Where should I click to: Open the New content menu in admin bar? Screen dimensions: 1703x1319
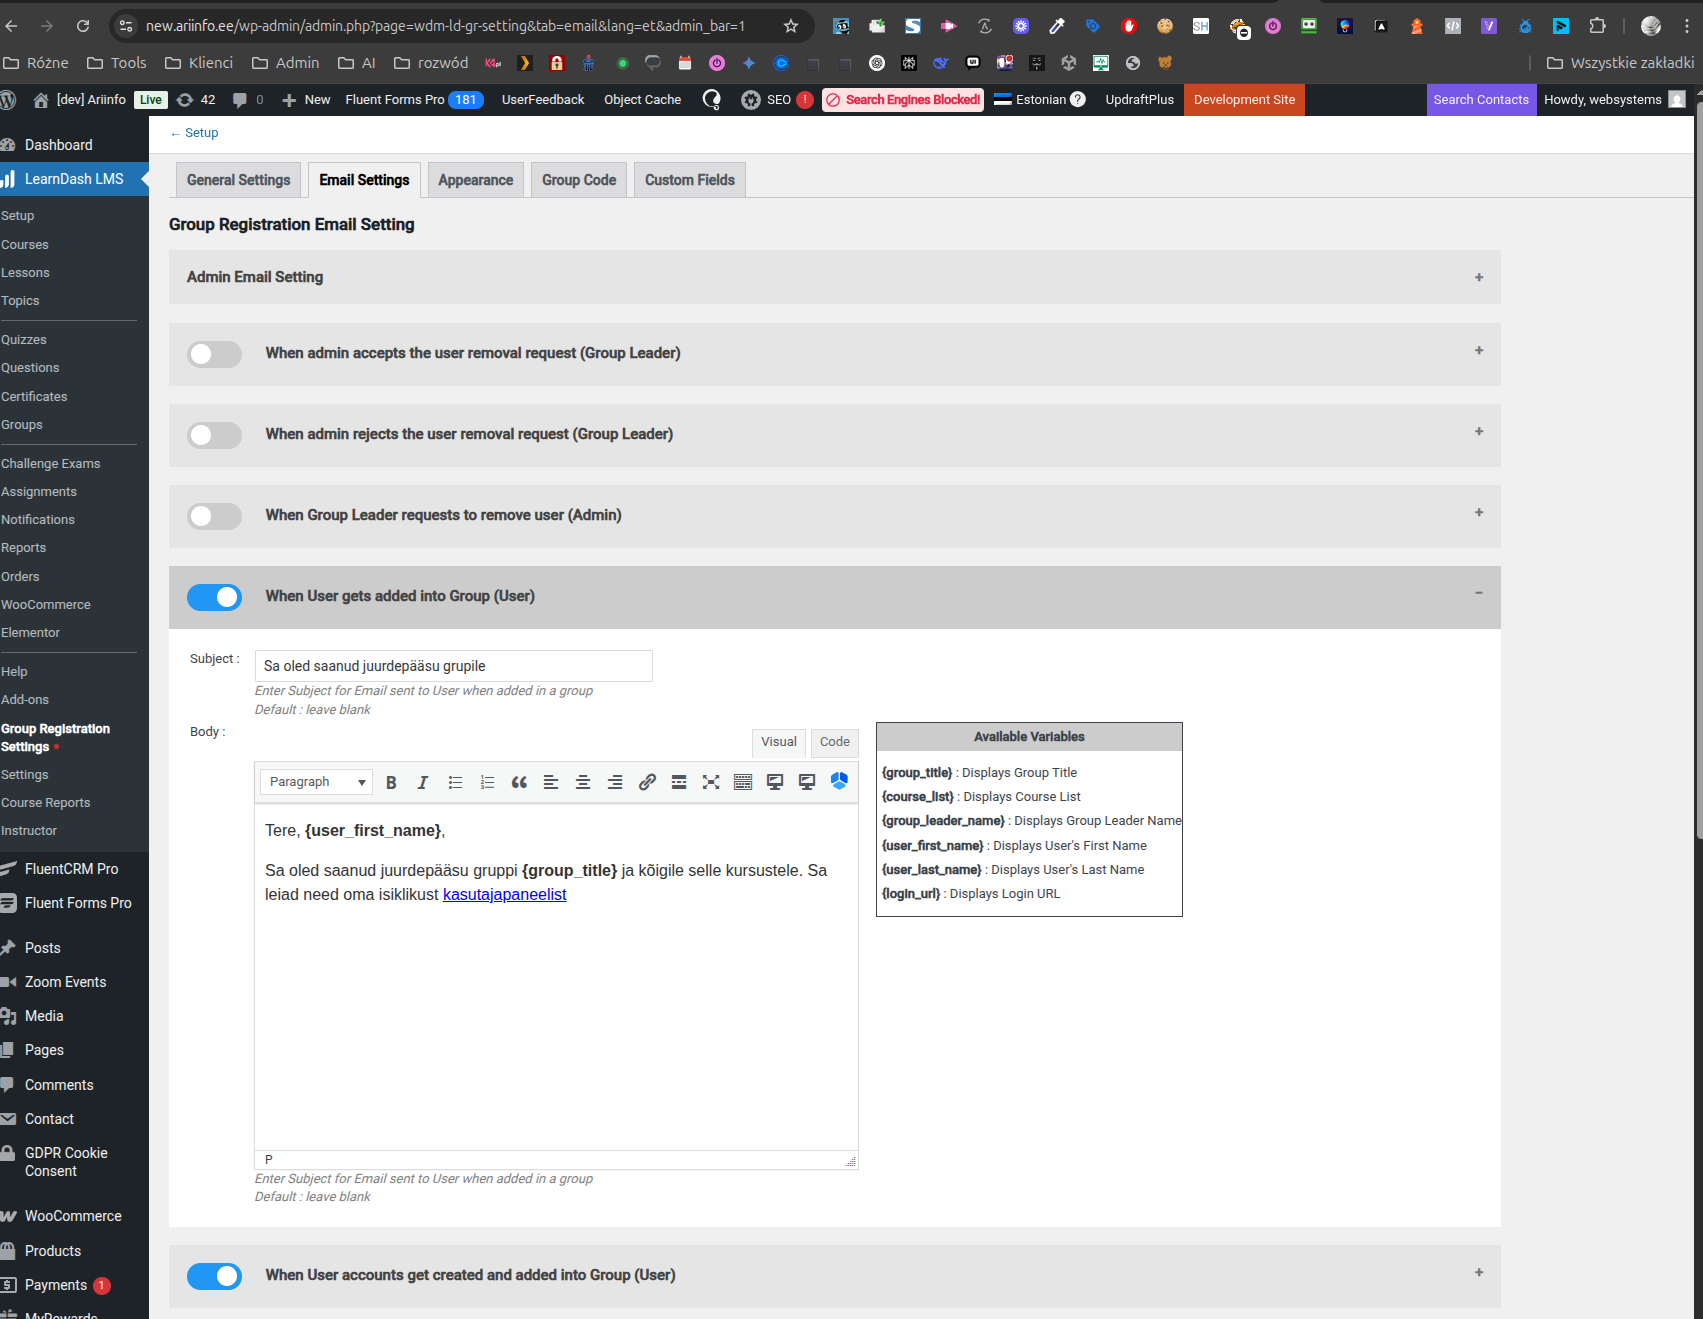pyautogui.click(x=306, y=100)
